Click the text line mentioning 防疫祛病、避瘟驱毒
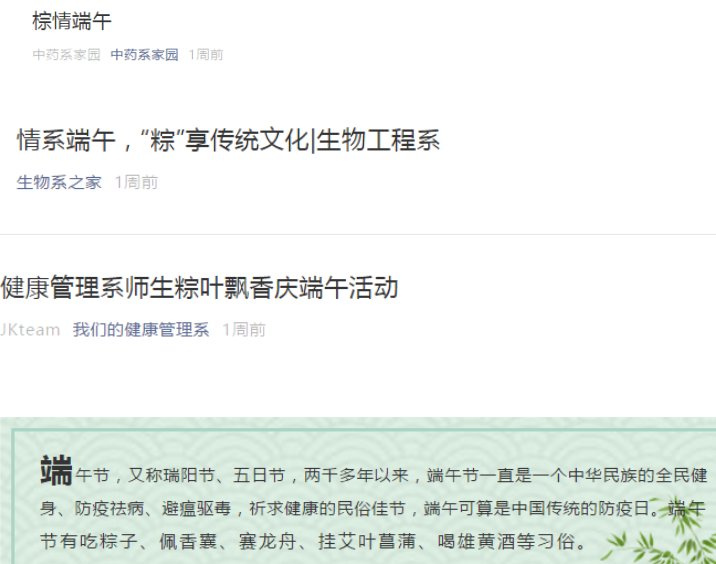The height and width of the screenshot is (564, 716). coord(372,508)
